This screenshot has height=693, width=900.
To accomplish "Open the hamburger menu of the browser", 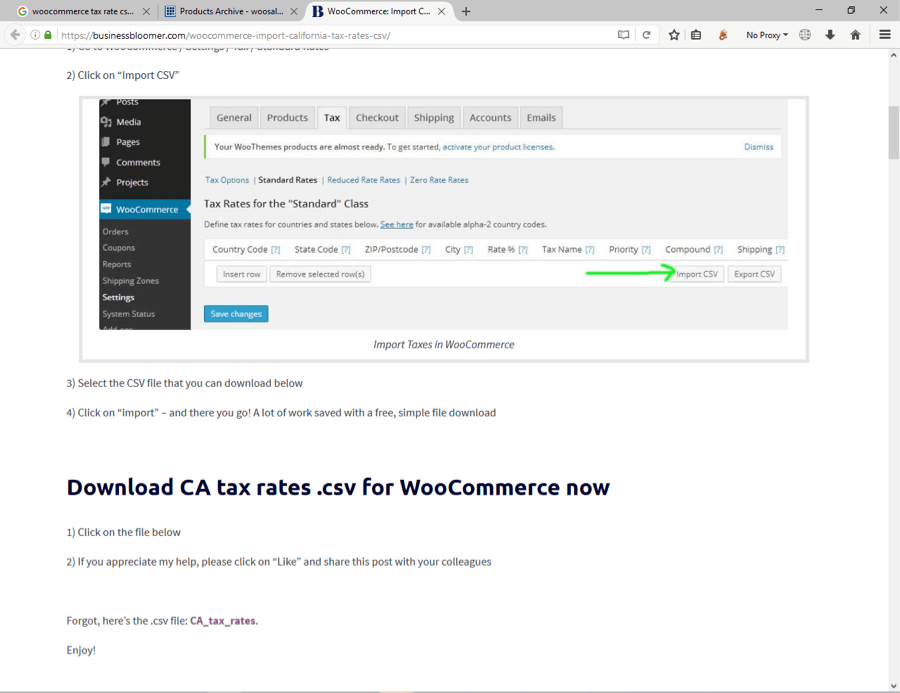I will [885, 35].
